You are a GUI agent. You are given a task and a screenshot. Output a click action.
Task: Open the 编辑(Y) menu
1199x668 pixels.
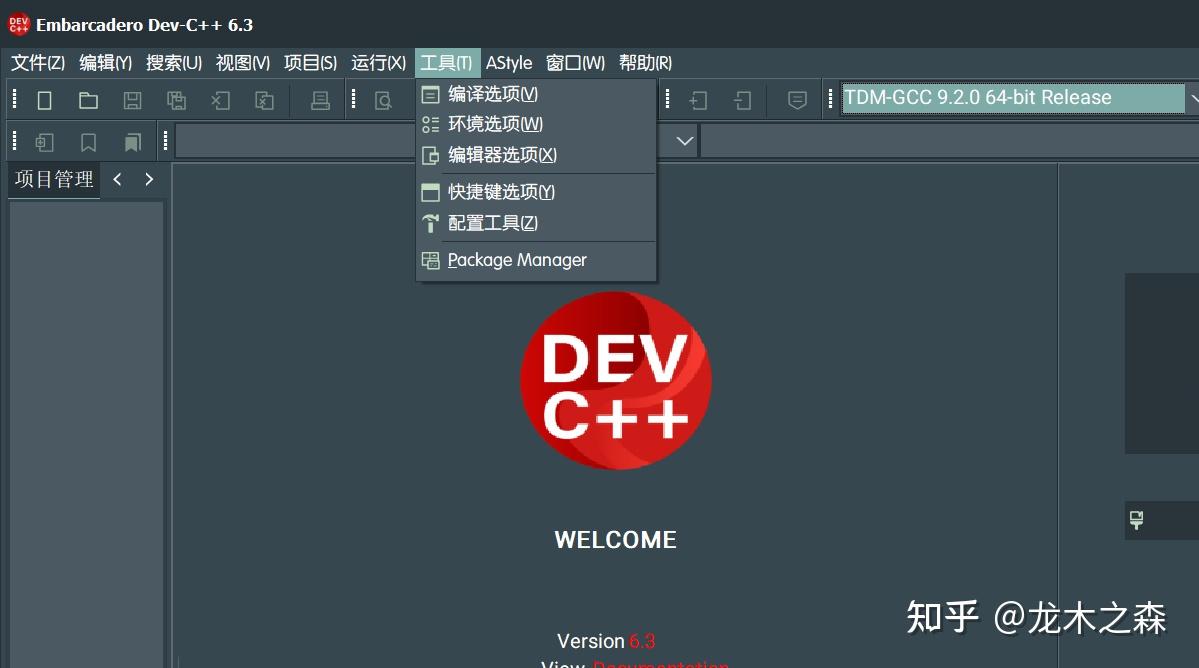click(106, 63)
